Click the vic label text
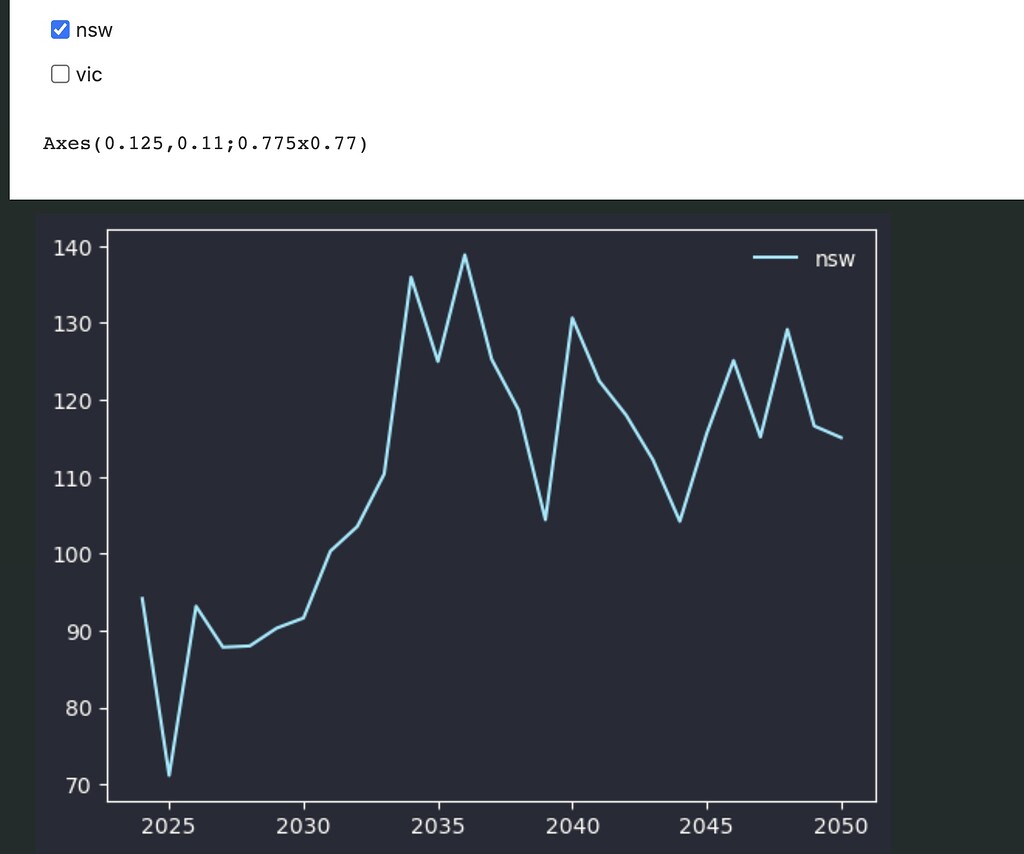Screen dimensions: 1024x854 (x=91, y=74)
